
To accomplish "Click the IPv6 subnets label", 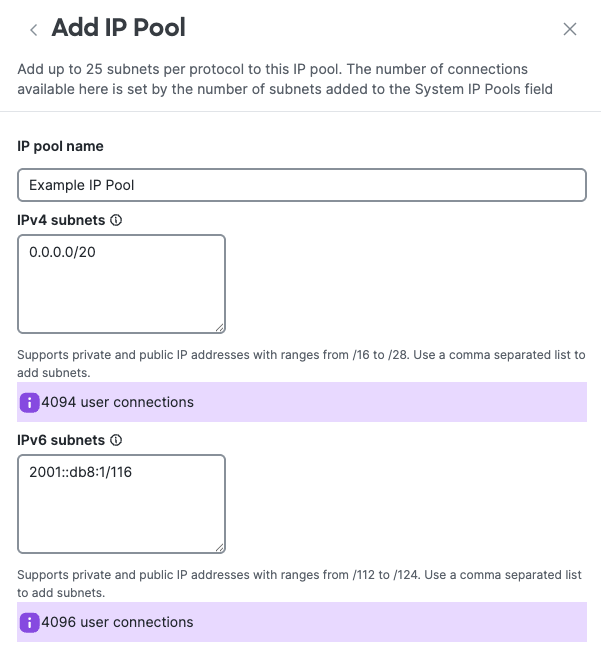I will coord(61,440).
